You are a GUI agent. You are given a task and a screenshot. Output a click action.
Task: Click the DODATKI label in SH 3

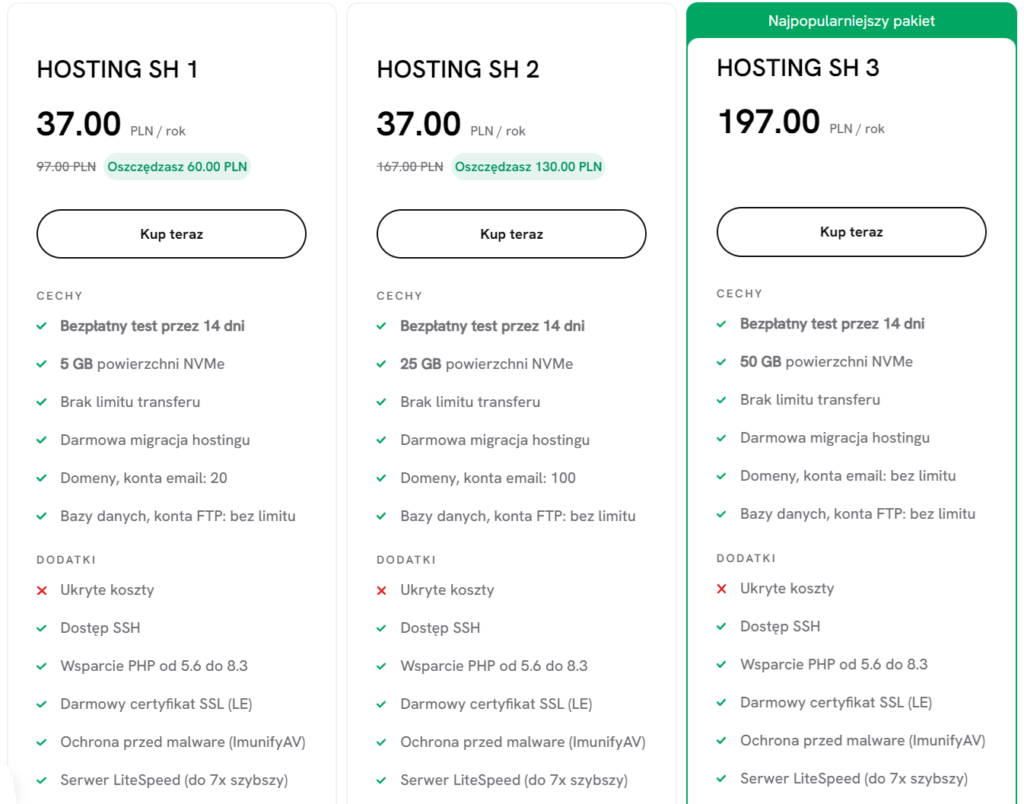pos(746,558)
